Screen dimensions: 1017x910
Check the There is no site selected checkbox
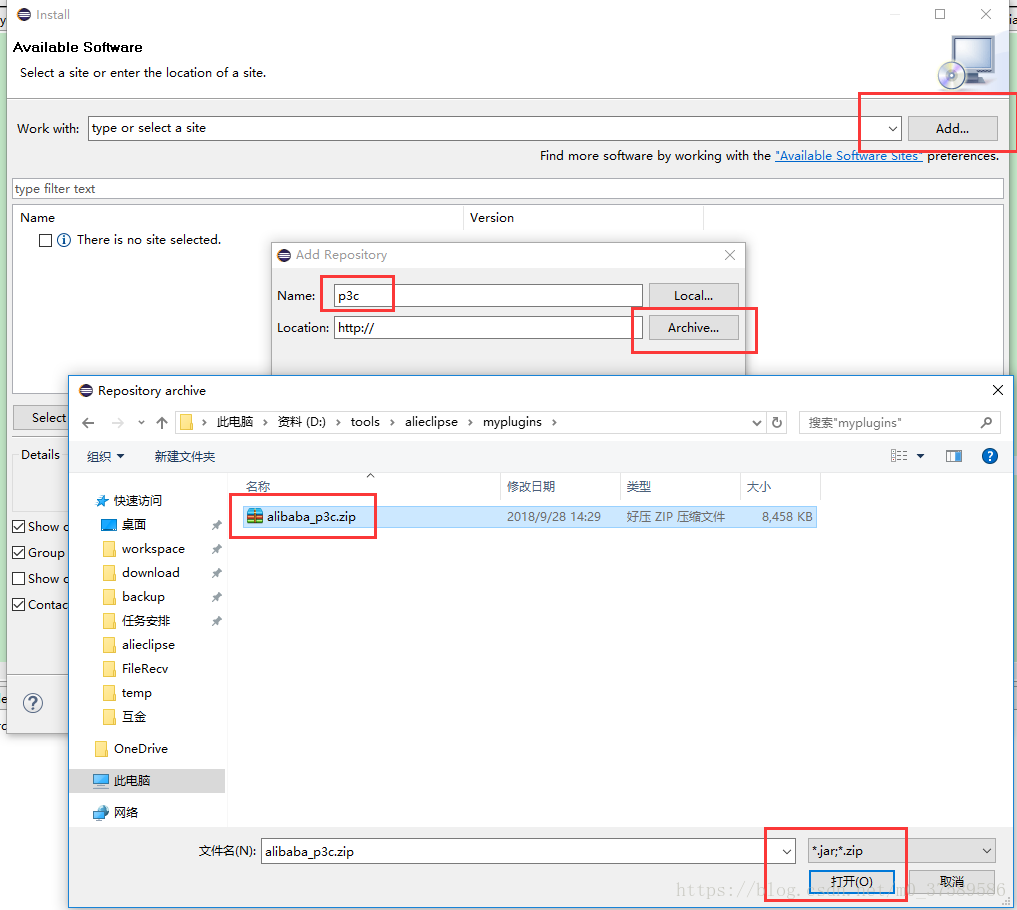click(x=45, y=241)
